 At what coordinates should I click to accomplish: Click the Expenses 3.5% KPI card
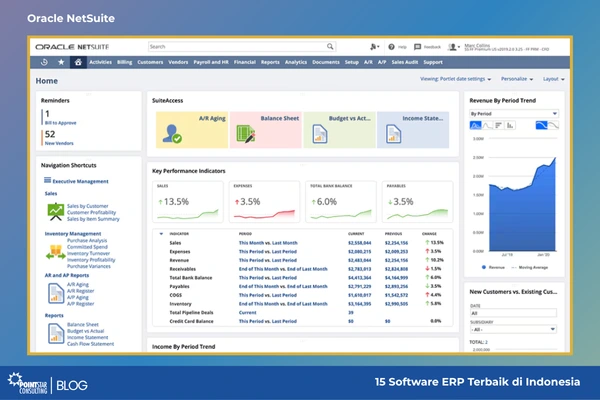tap(264, 202)
